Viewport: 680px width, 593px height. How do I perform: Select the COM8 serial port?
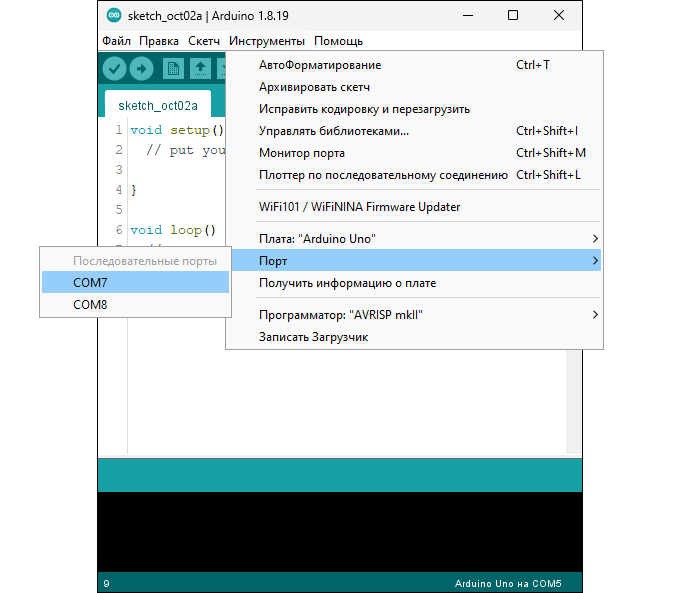tap(135, 305)
